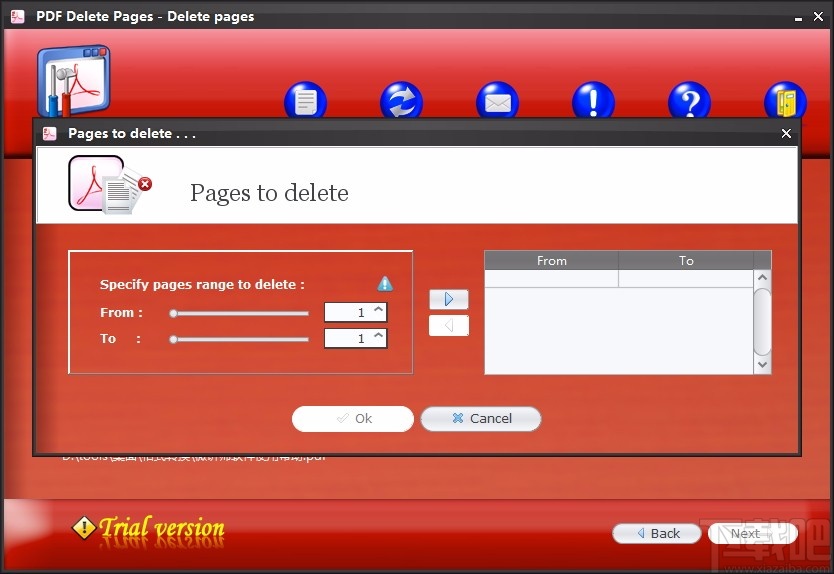Click the Pages to delete PDF icon
Screen dimensions: 834x574
(110, 185)
